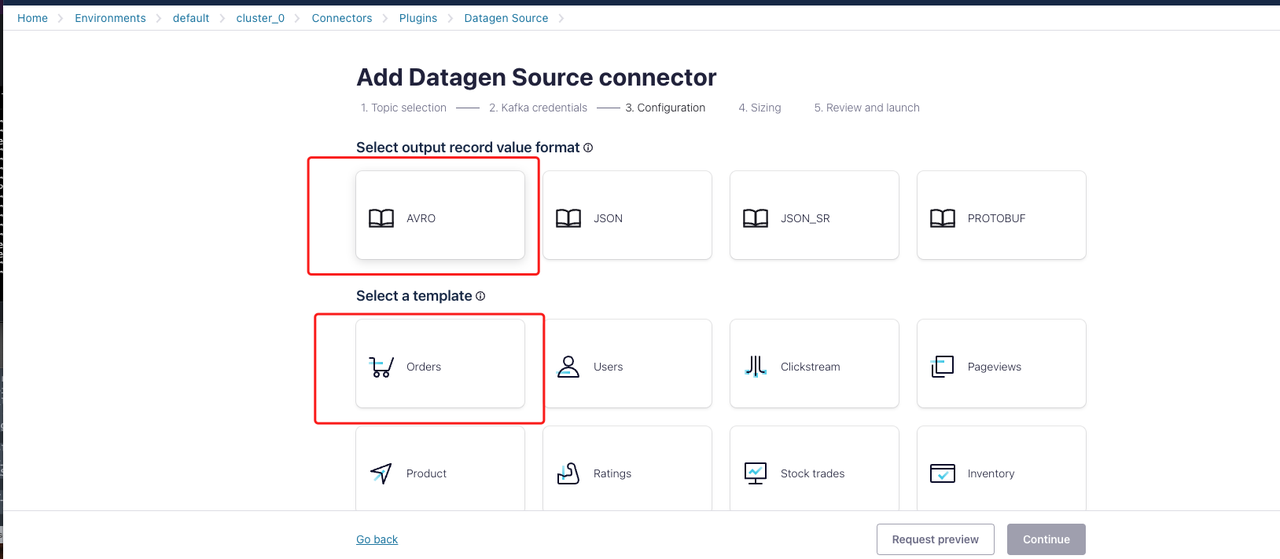Open the Connectors breadcrumb link
The height and width of the screenshot is (559, 1280).
pos(342,18)
